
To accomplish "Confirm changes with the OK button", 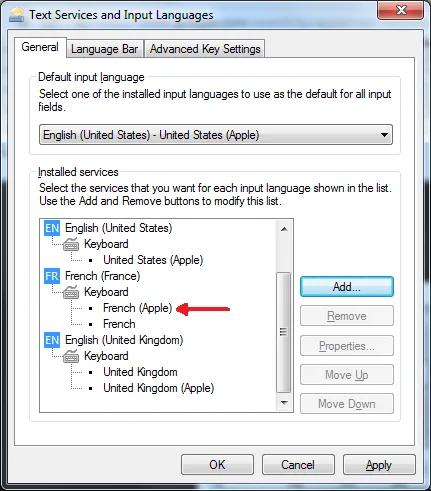I will coord(217,465).
